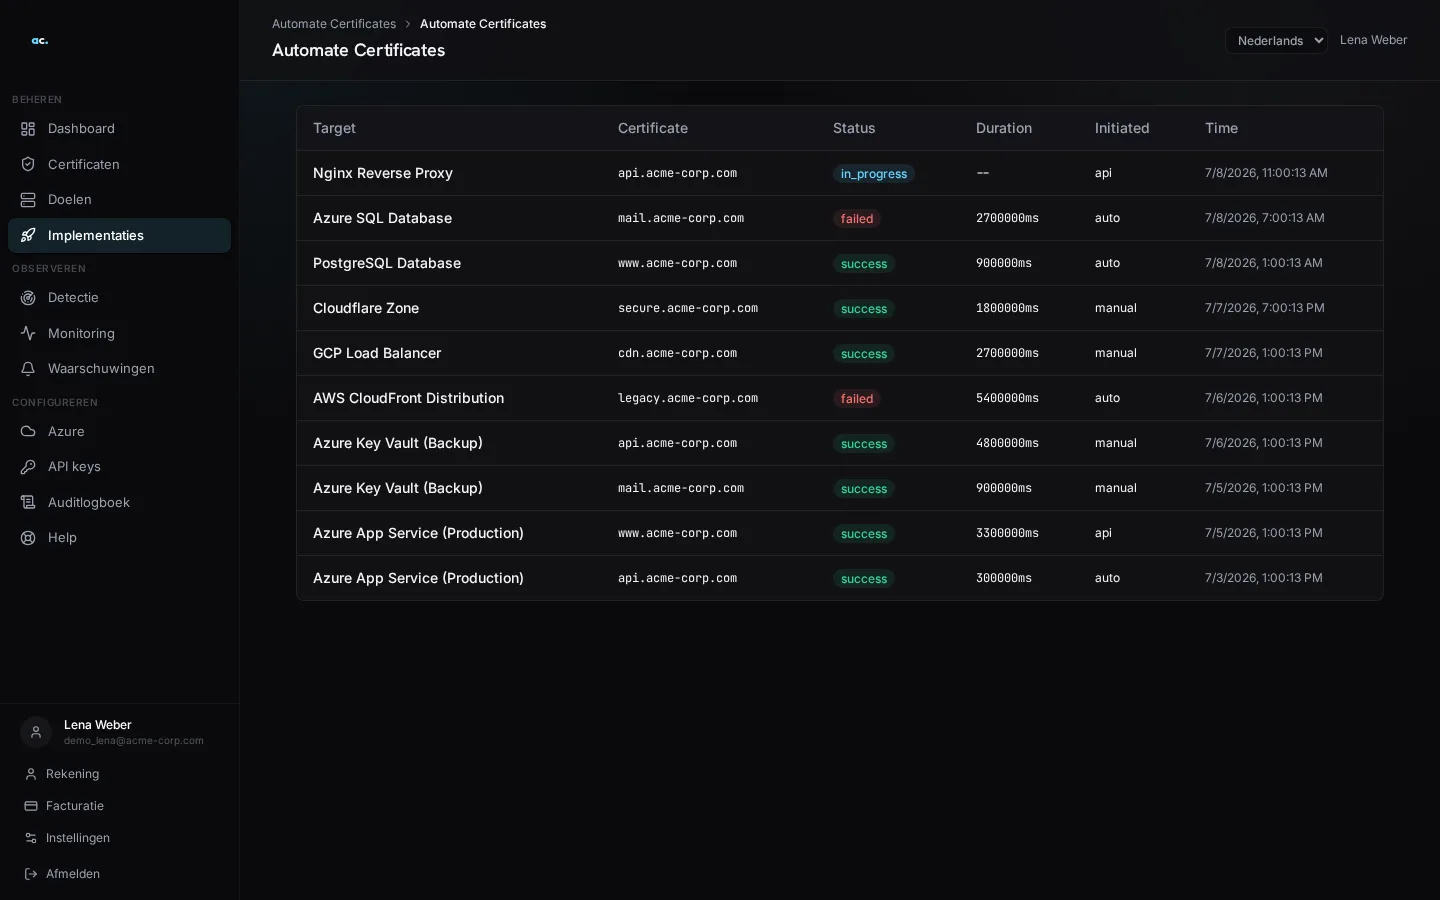Go to Certificaten in the sidebar

pyautogui.click(x=119, y=164)
